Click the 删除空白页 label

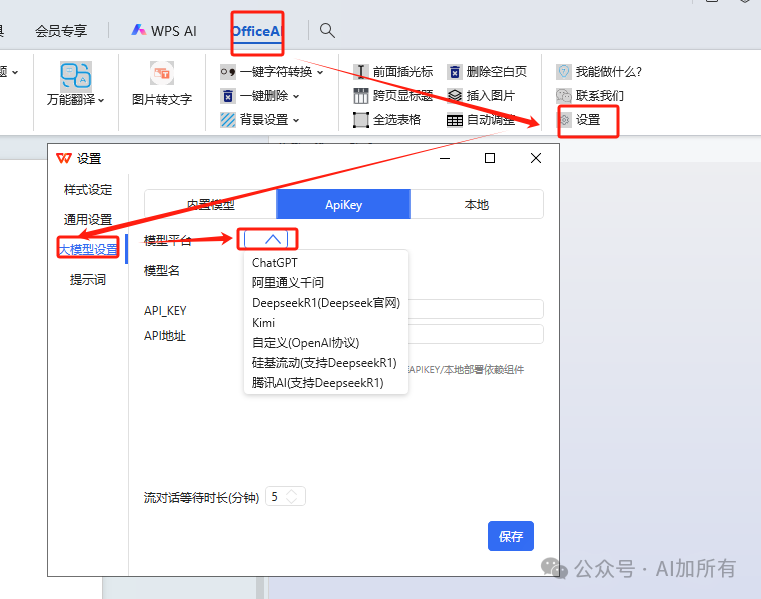(496, 72)
